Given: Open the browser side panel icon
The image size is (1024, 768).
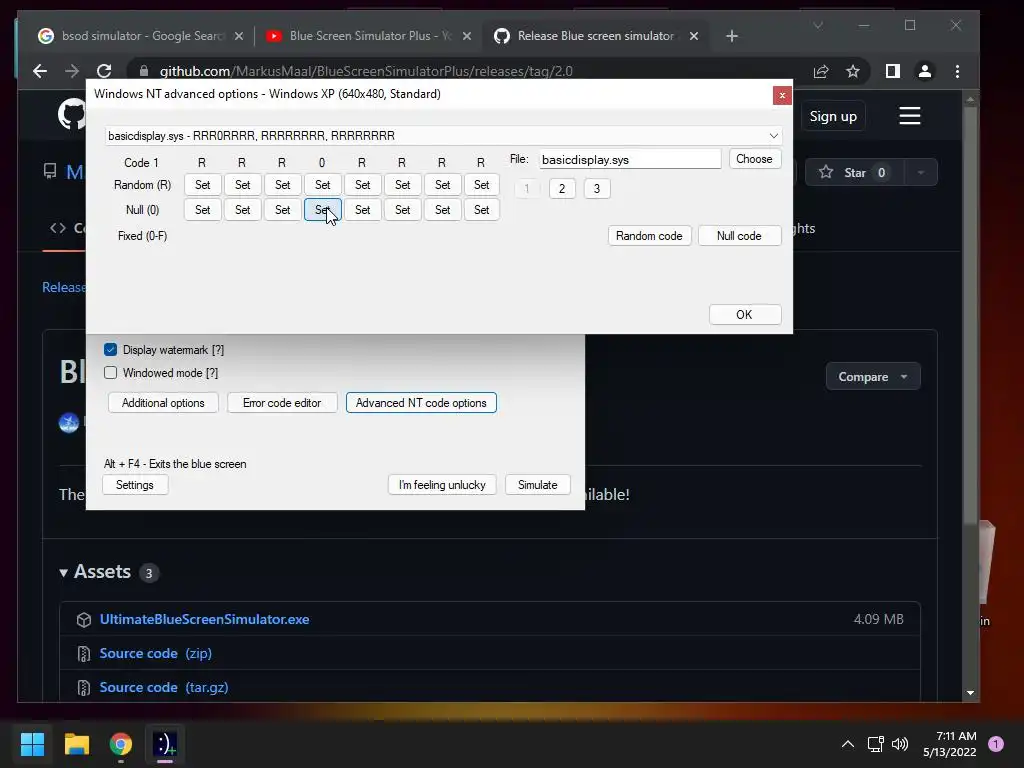Looking at the screenshot, I should [893, 71].
